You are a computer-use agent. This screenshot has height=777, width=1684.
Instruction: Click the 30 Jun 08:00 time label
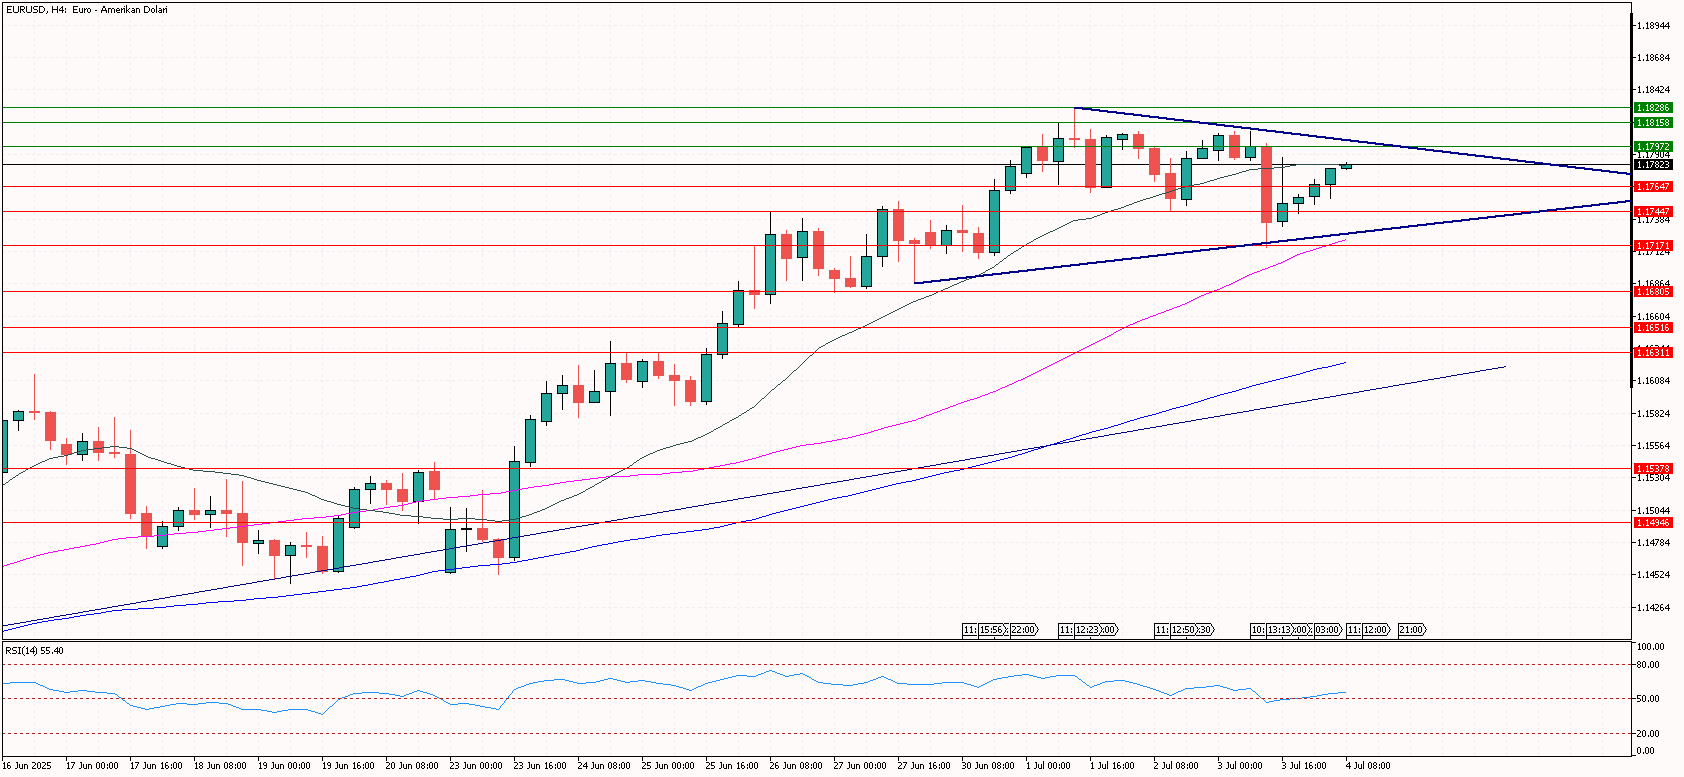tap(988, 766)
